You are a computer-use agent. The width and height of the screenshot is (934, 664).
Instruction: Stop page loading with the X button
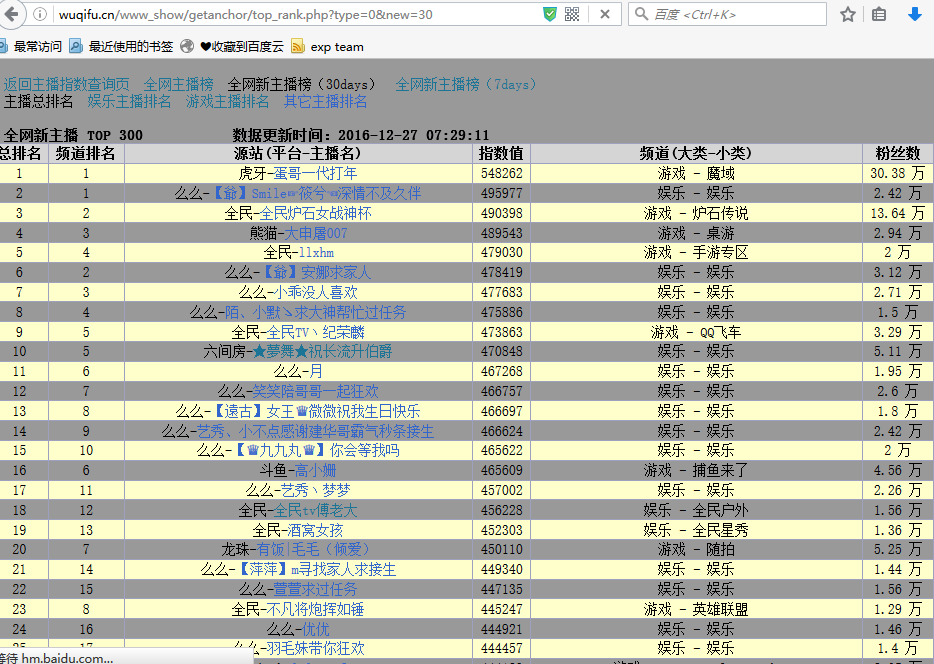[604, 15]
